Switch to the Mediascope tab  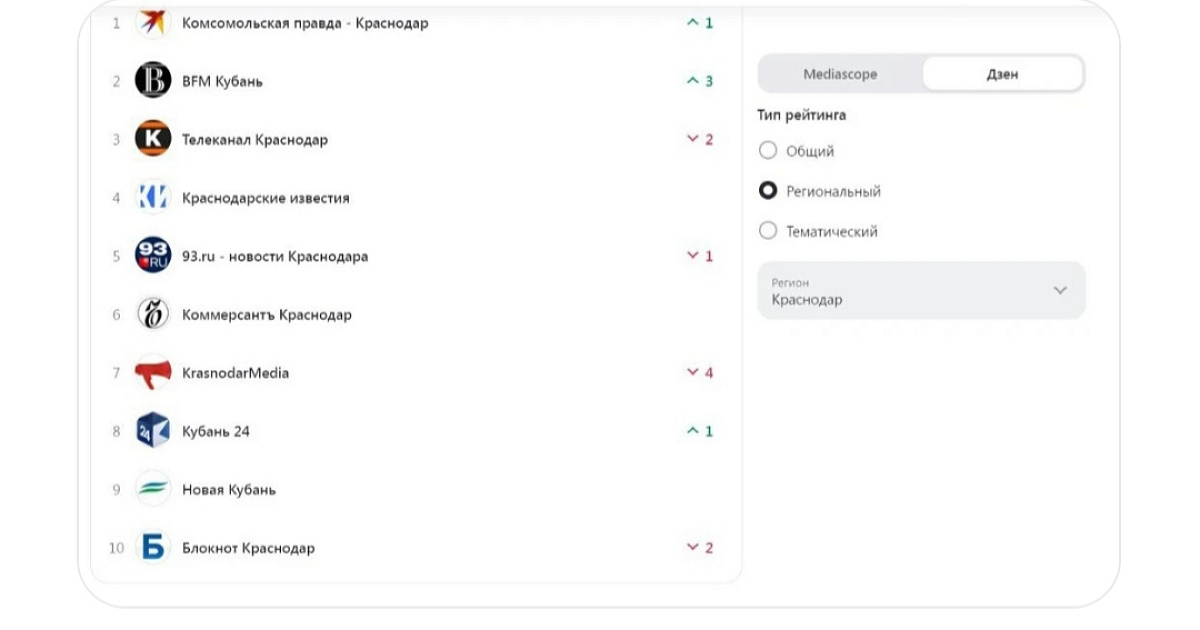pyautogui.click(x=840, y=74)
